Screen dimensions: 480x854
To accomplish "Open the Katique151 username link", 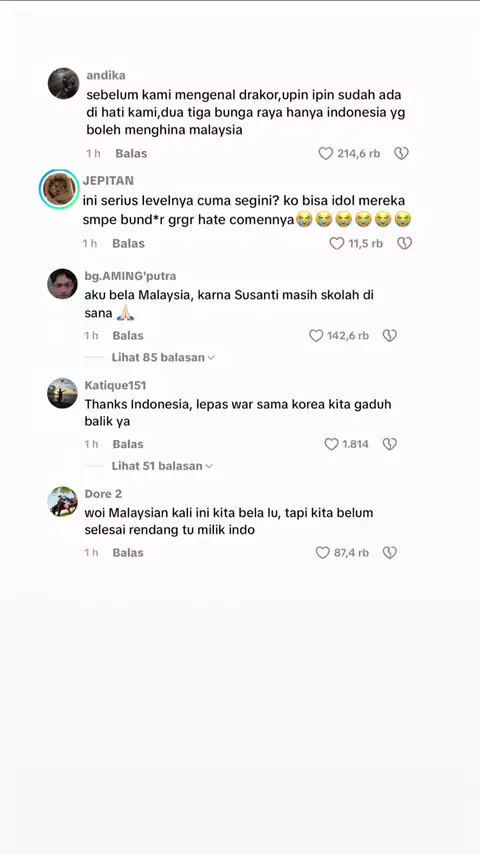I will click(x=116, y=386).
